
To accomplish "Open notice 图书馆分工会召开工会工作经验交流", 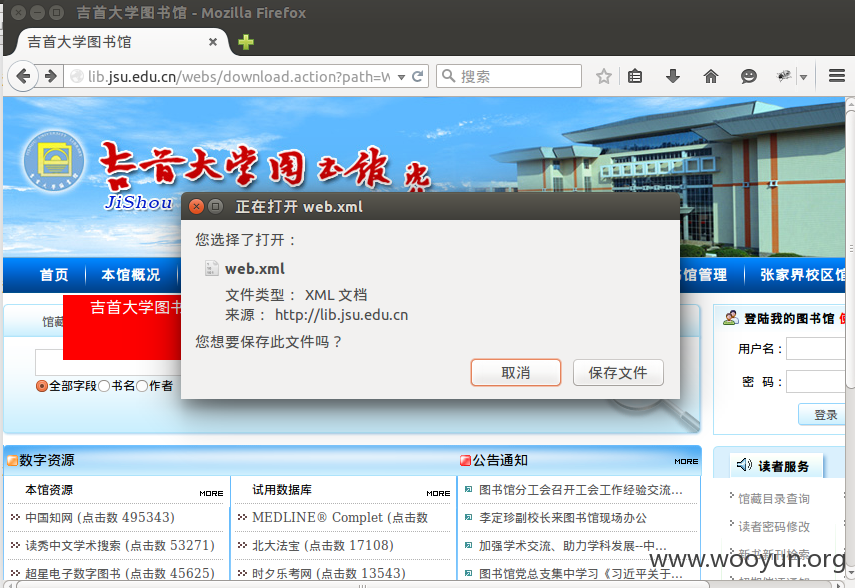I will (580, 490).
